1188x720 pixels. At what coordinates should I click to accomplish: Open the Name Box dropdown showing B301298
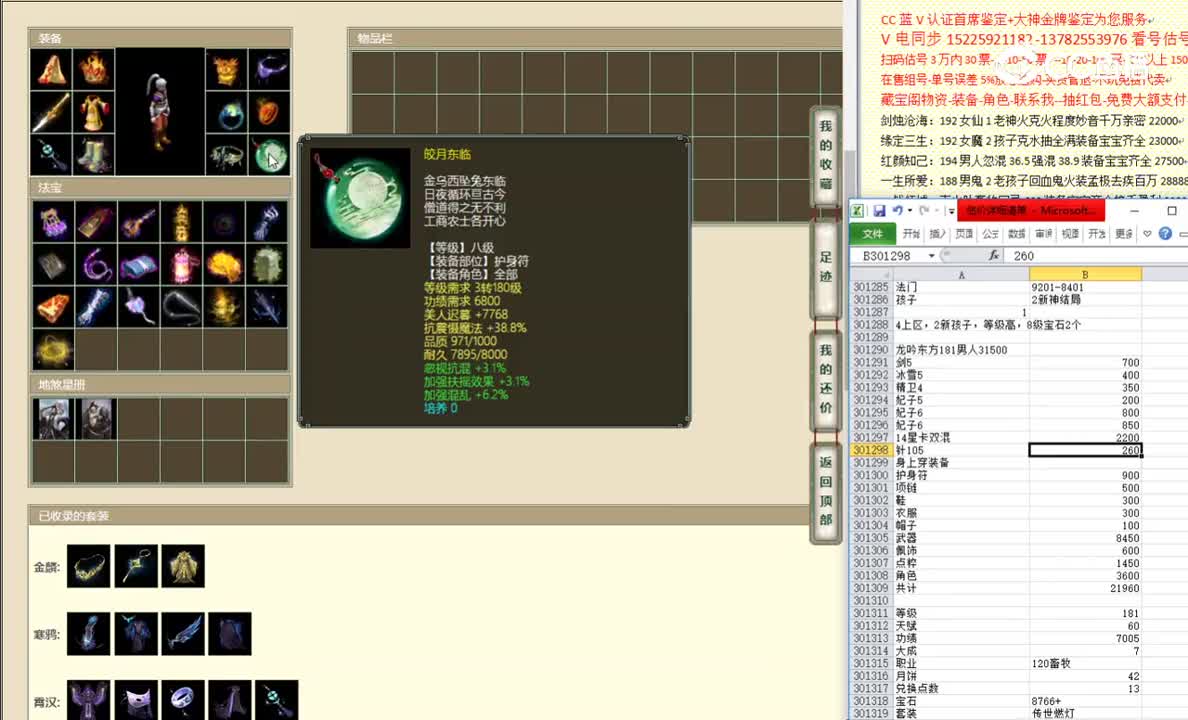pyautogui.click(x=931, y=255)
